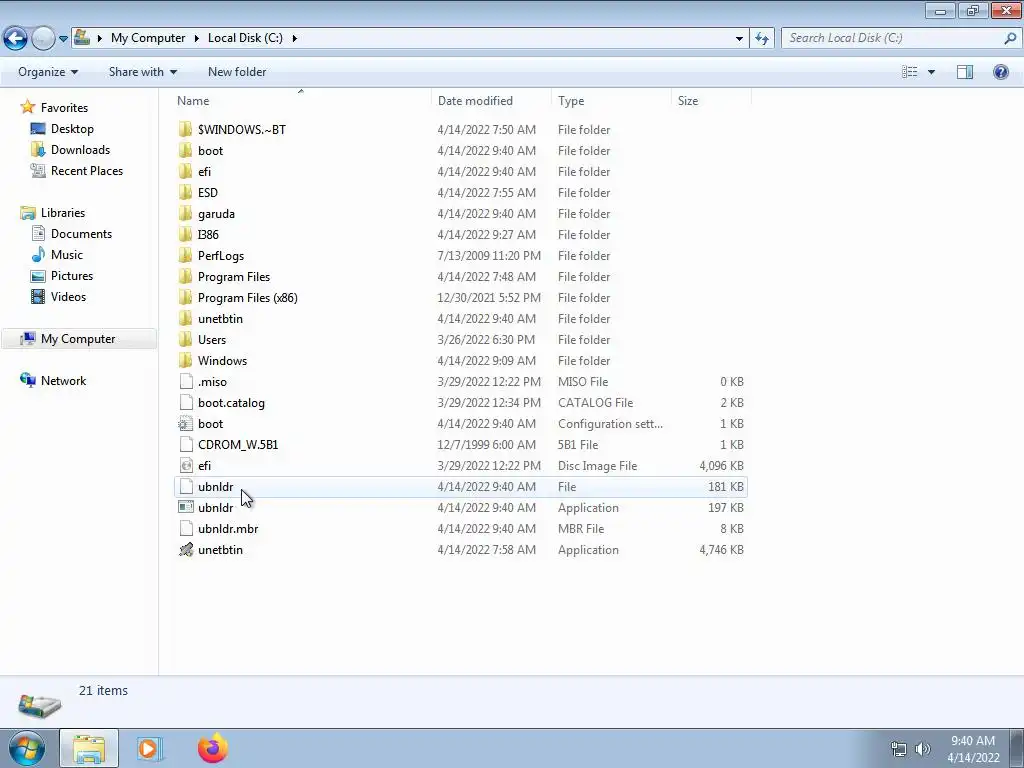Image resolution: width=1024 pixels, height=768 pixels.
Task: Select the efi folder icon
Action: (x=185, y=171)
